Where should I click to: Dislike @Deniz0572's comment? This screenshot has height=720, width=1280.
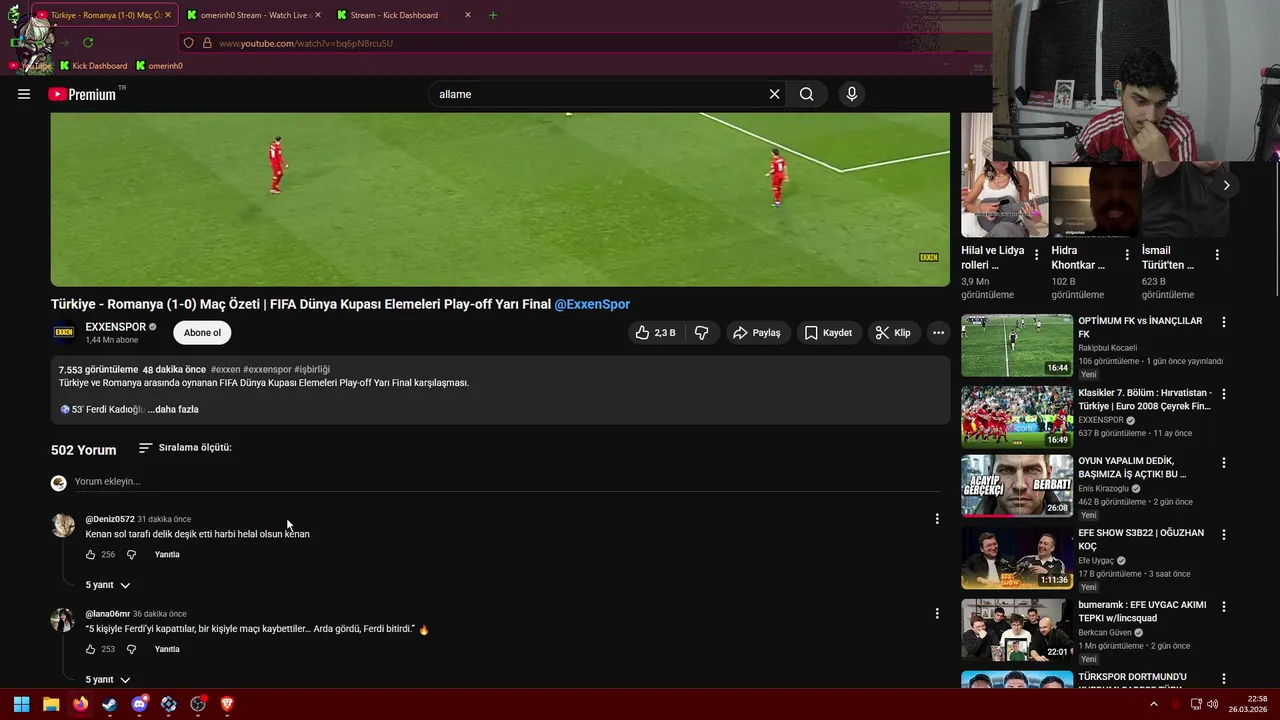[x=131, y=555]
